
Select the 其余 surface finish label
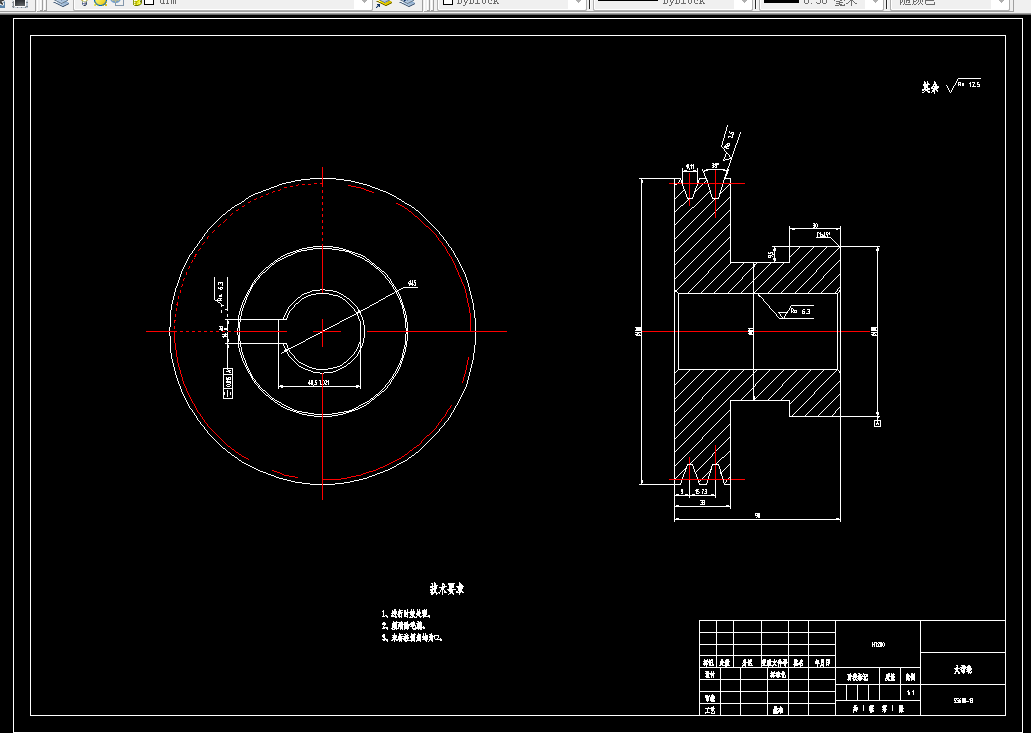[930, 87]
